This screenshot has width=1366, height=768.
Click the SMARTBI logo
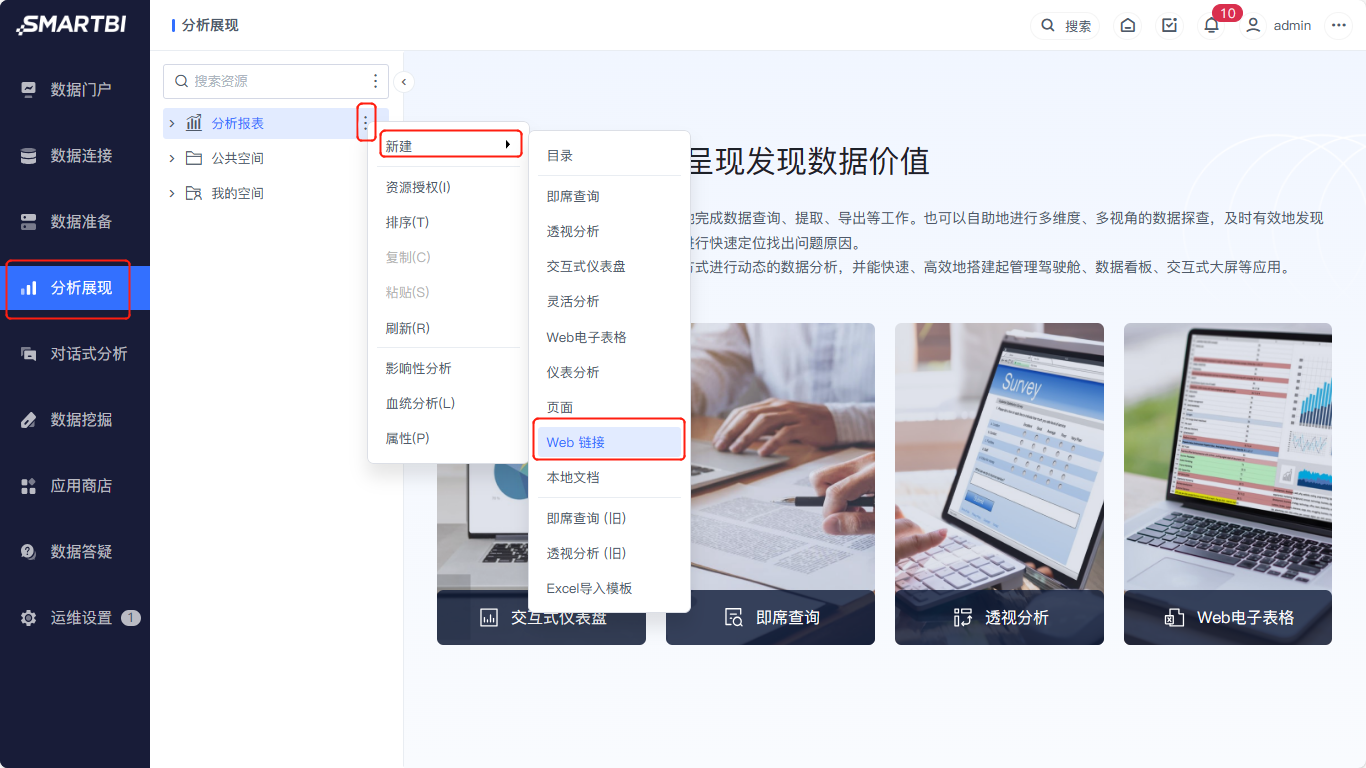pyautogui.click(x=71, y=25)
